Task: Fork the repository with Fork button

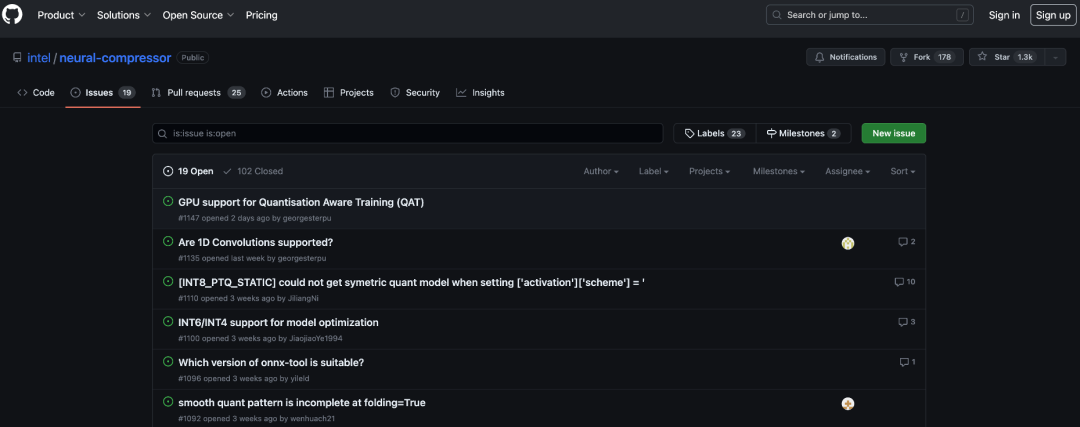Action: (926, 57)
